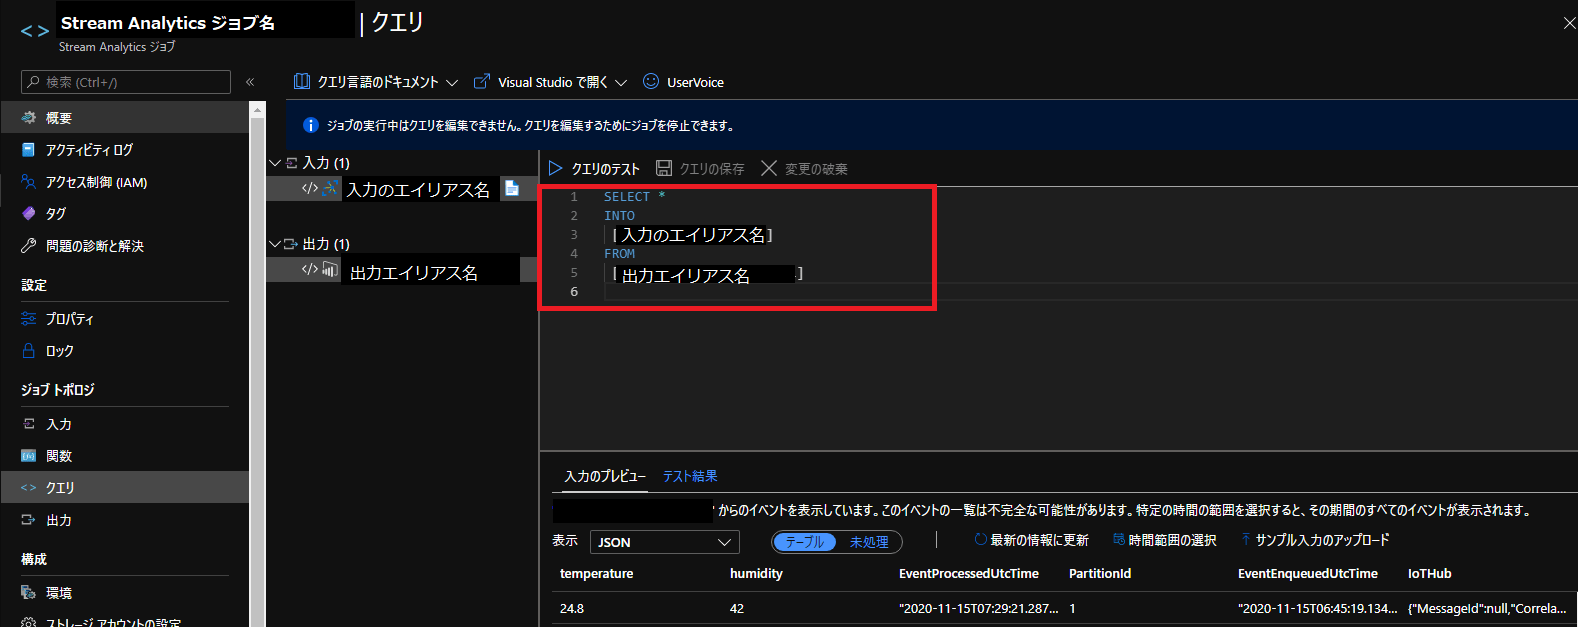The image size is (1578, 627).
Task: Select 入力のエイリアス名 in the tree
Action: tap(418, 189)
